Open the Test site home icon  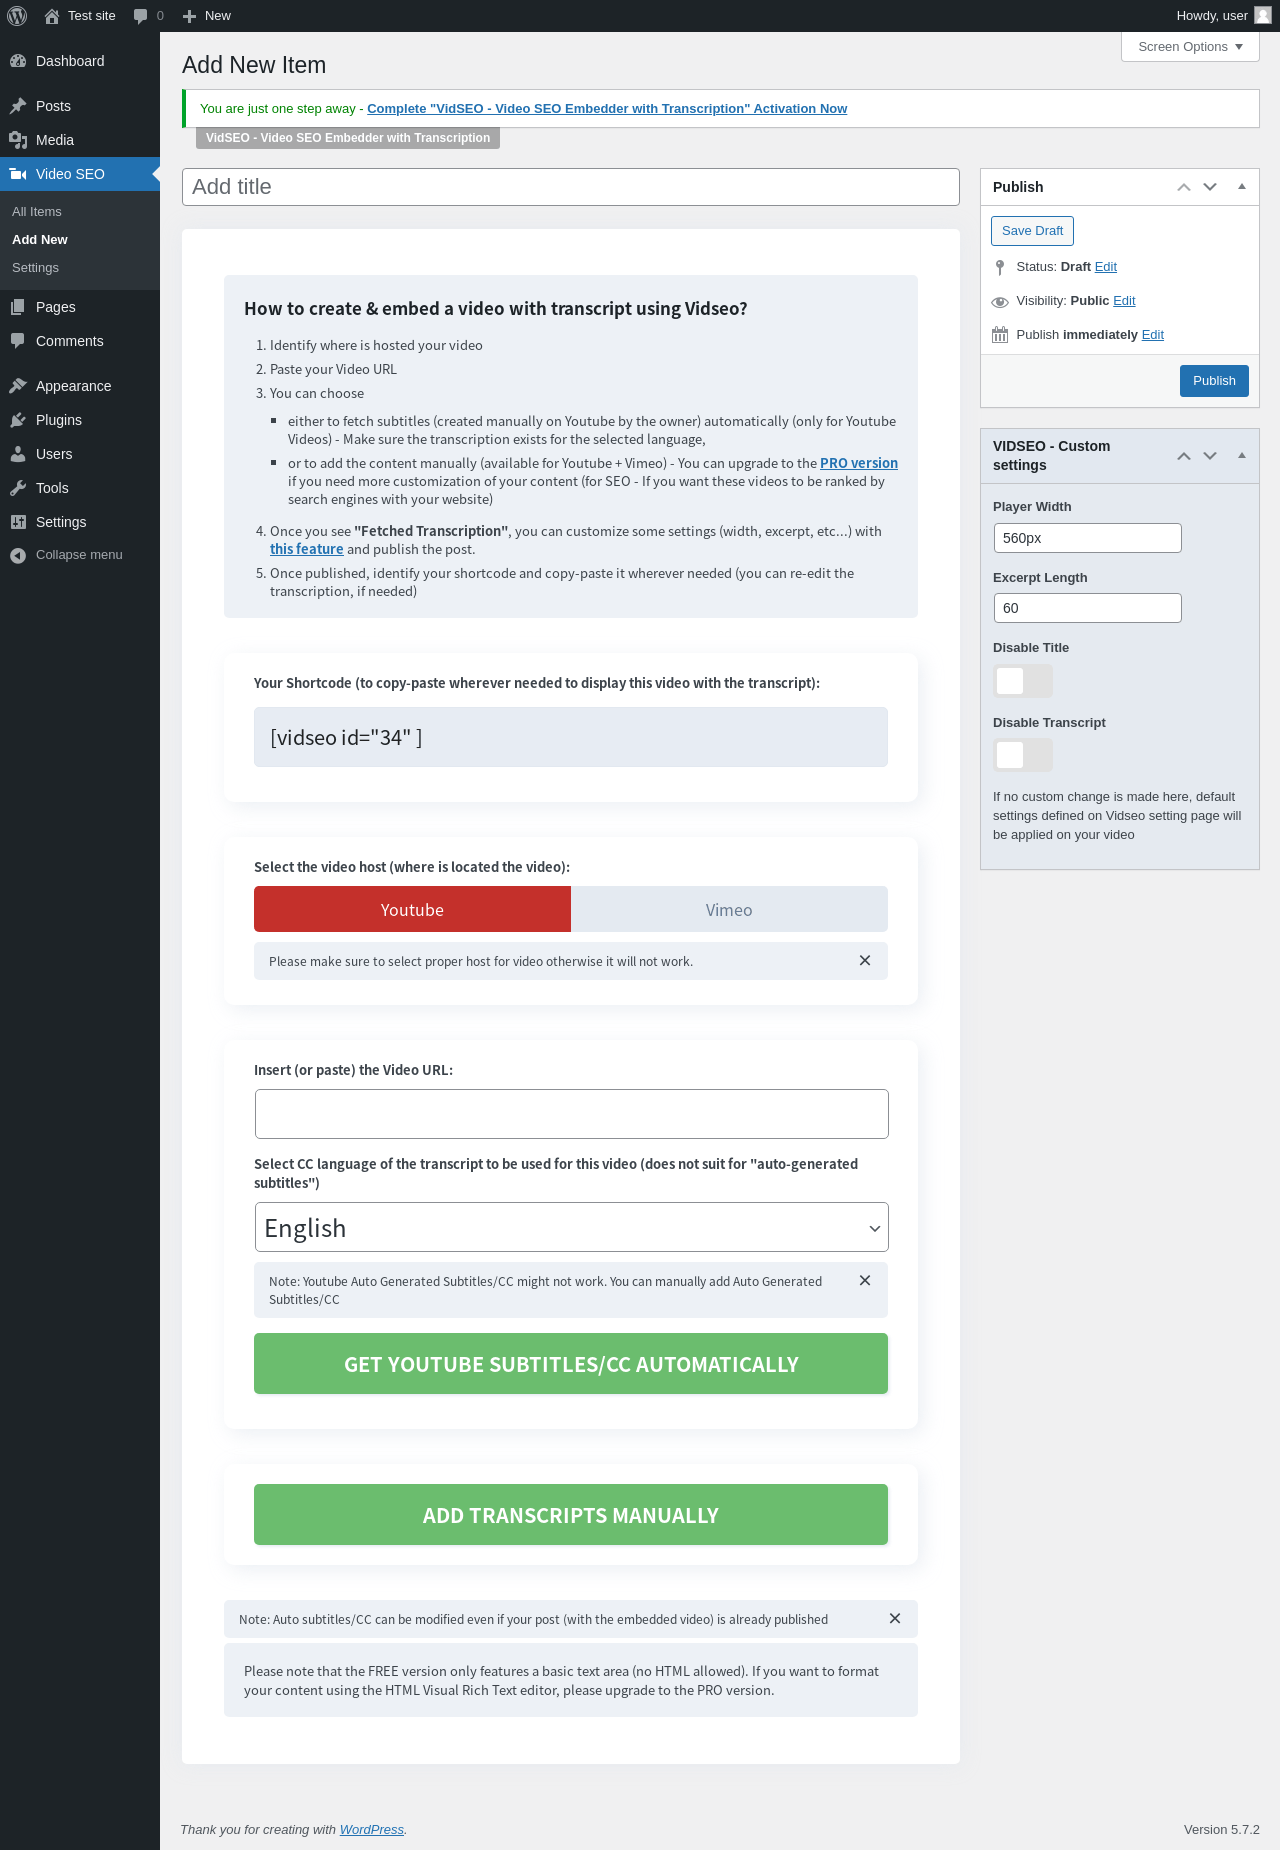(52, 16)
